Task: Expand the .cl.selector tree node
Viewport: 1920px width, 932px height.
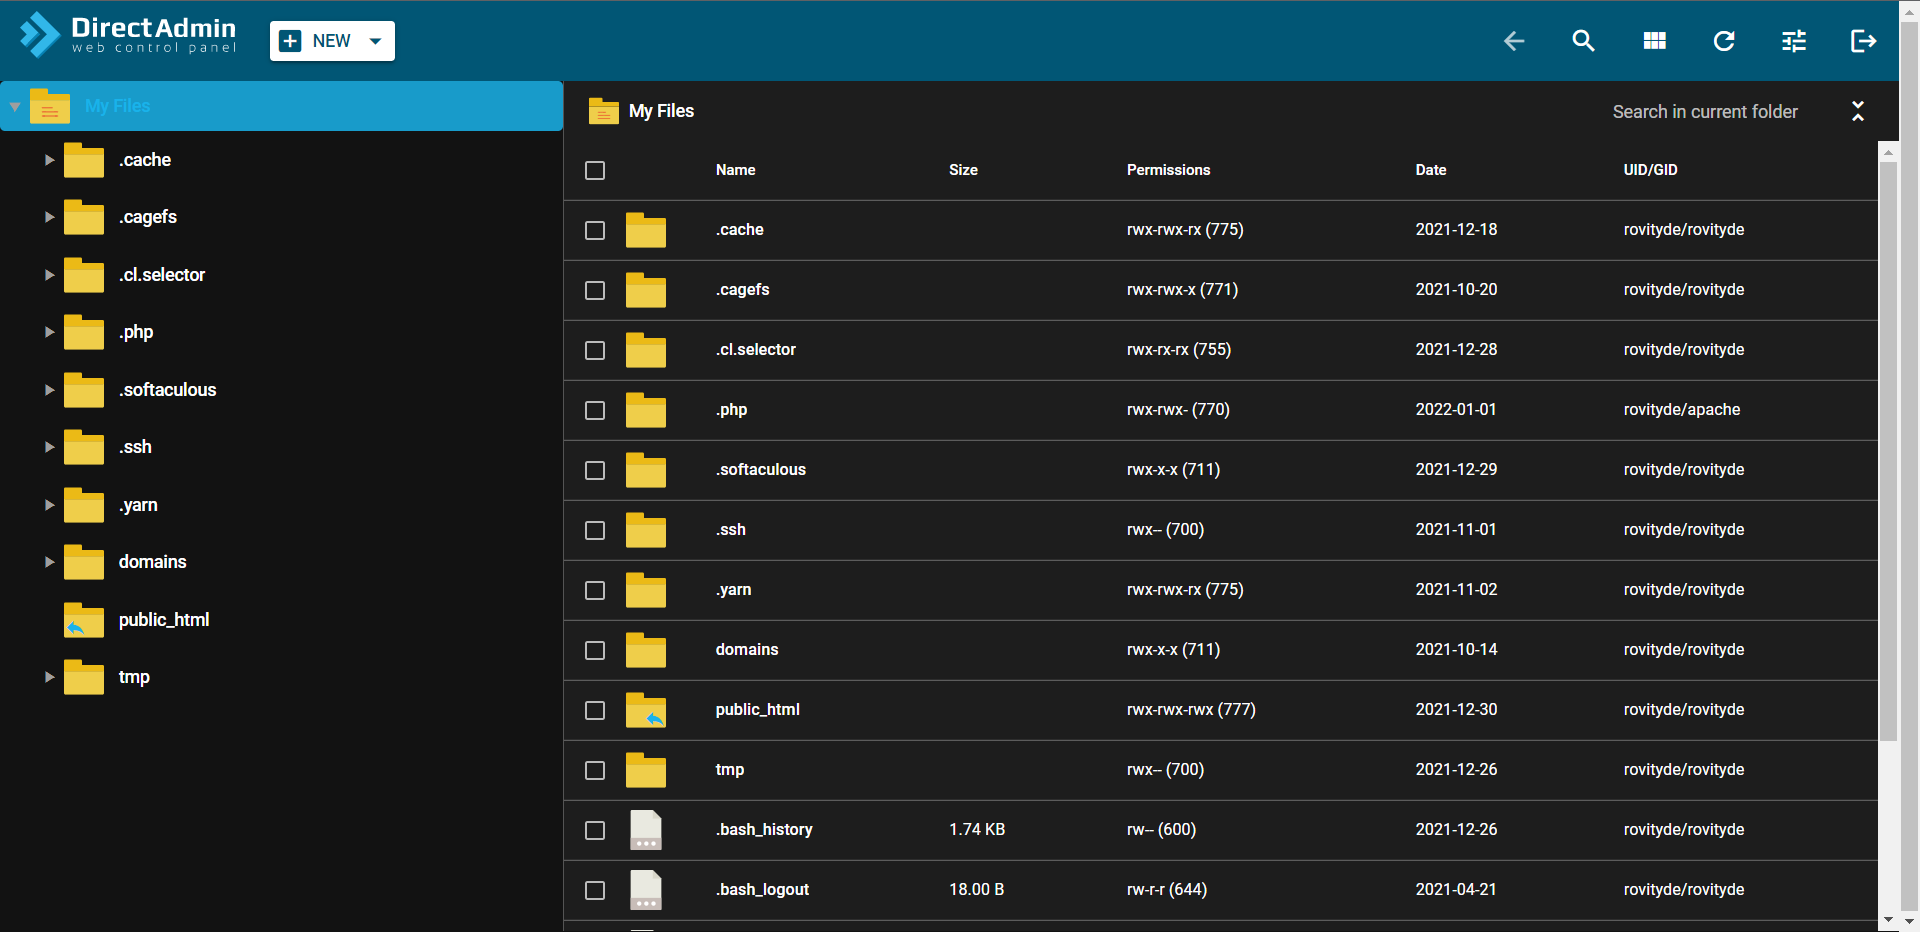Action: coord(49,275)
